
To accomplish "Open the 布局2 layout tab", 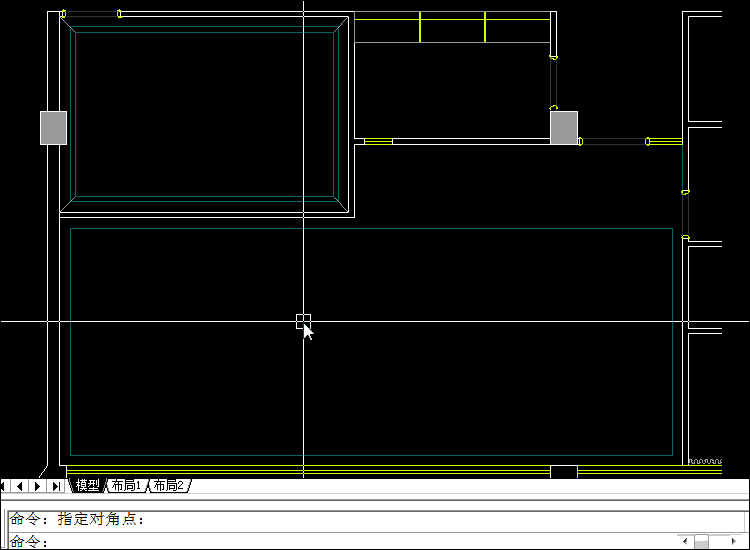I will [169, 486].
